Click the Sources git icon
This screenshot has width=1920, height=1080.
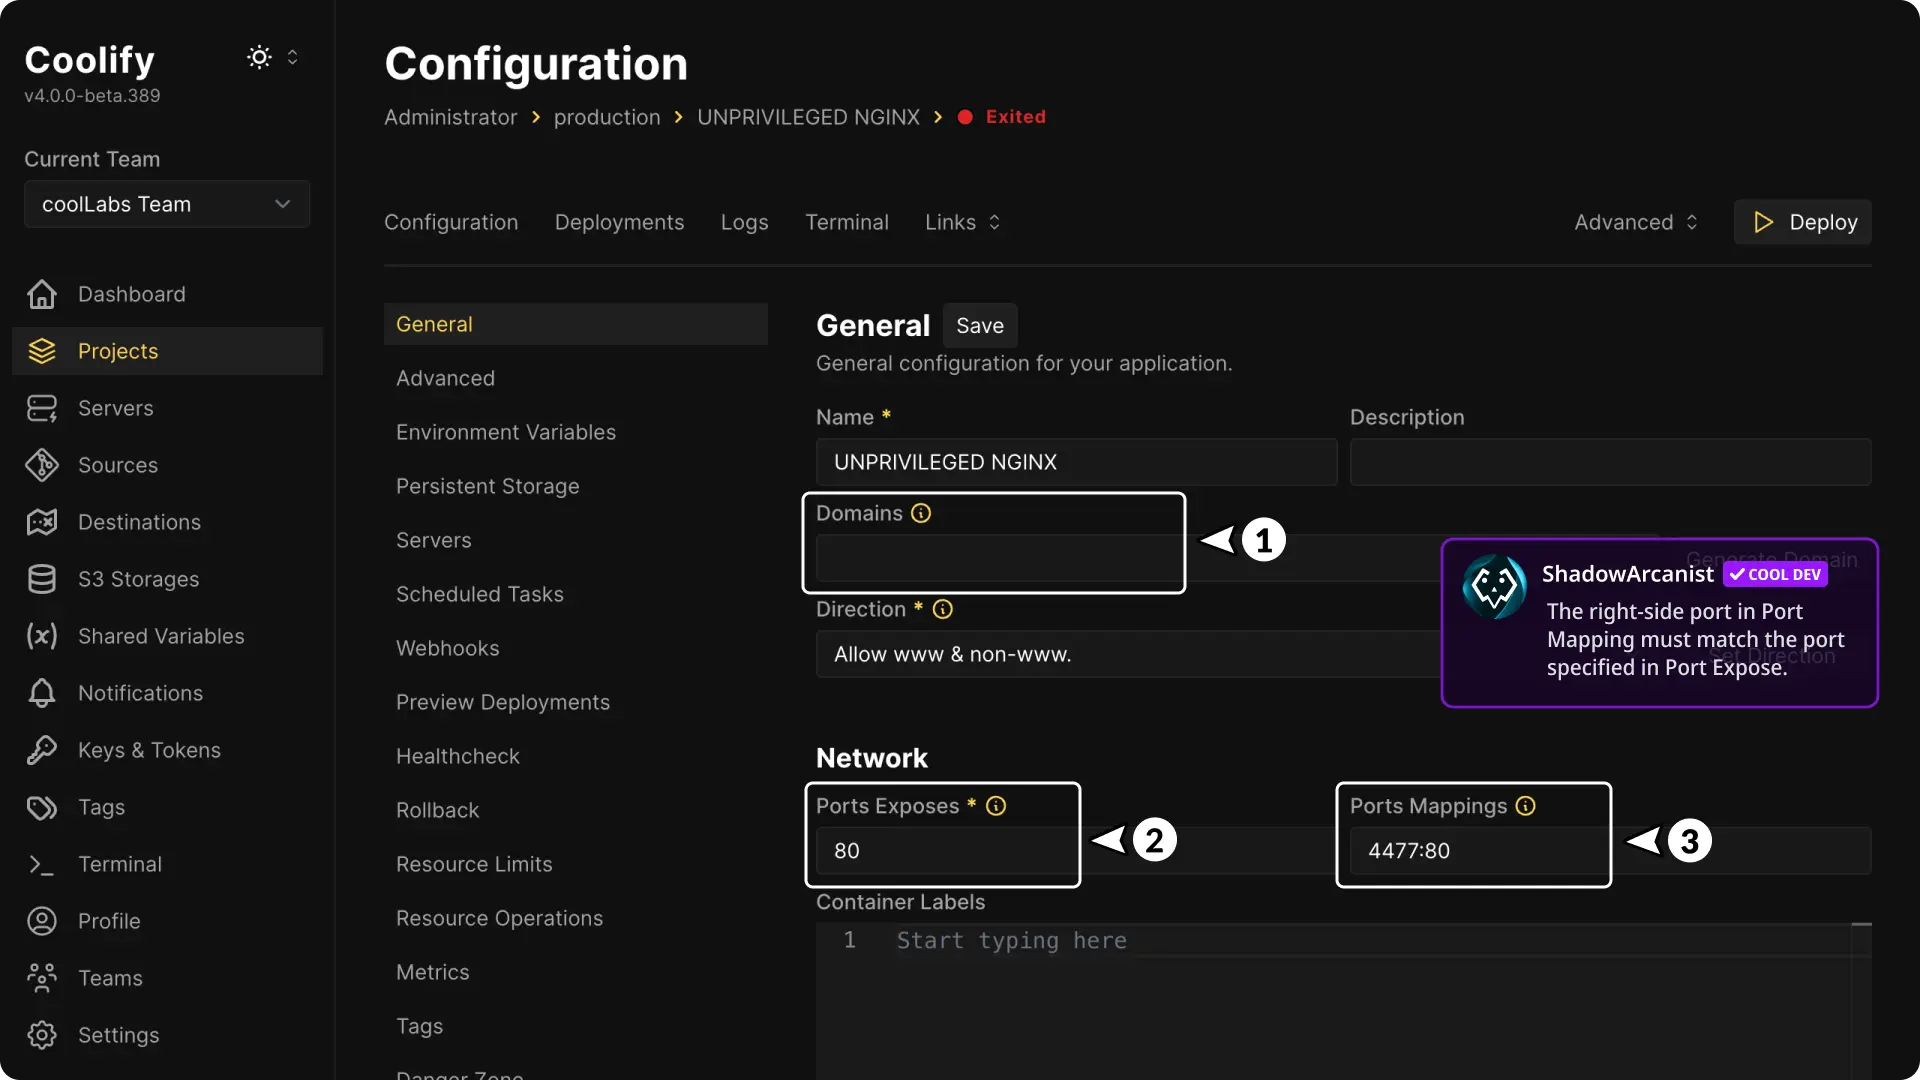point(42,465)
